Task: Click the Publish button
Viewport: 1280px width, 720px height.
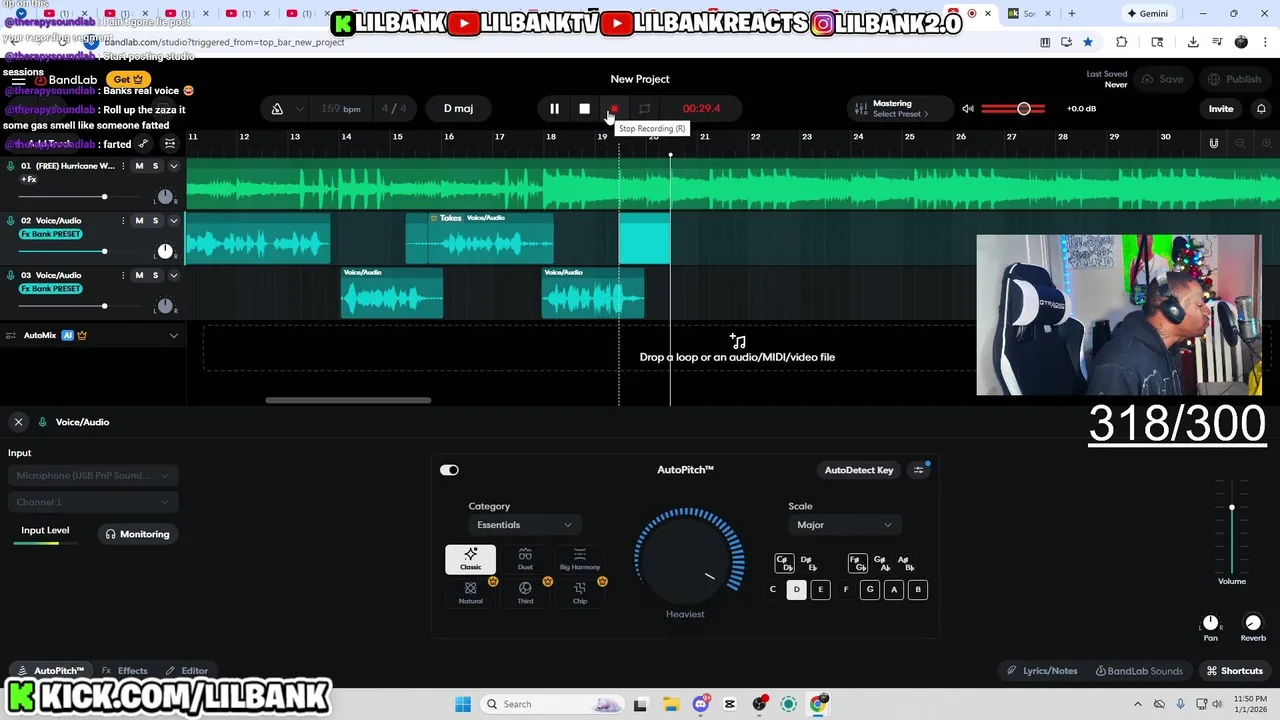Action: [x=1234, y=79]
